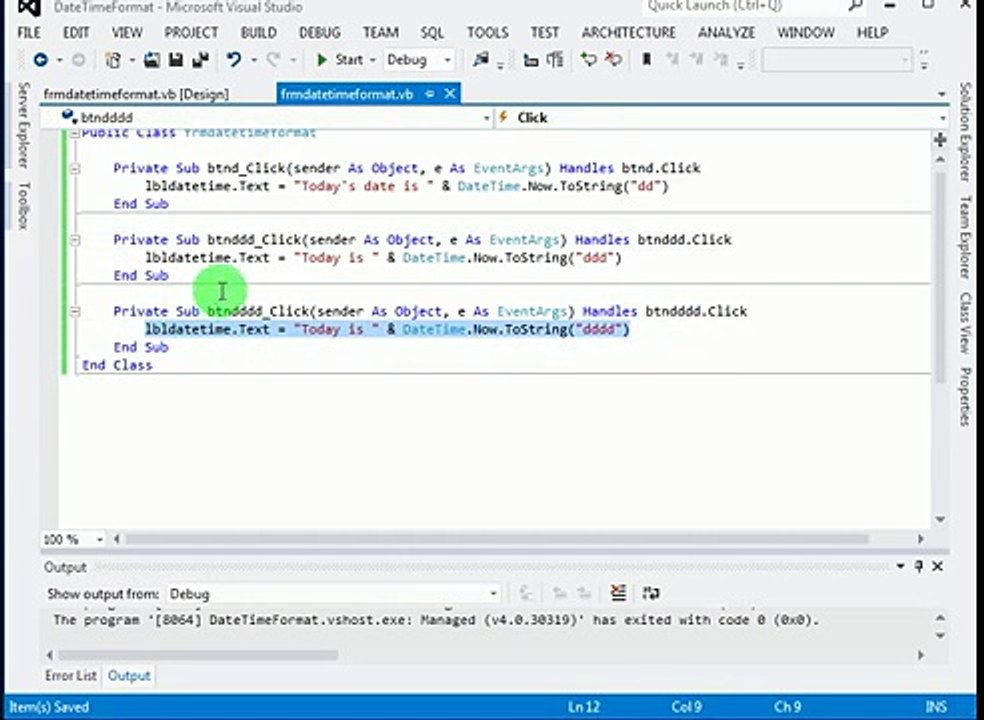The image size is (984, 720).
Task: Click the Quick Launch search field
Action: (745, 6)
